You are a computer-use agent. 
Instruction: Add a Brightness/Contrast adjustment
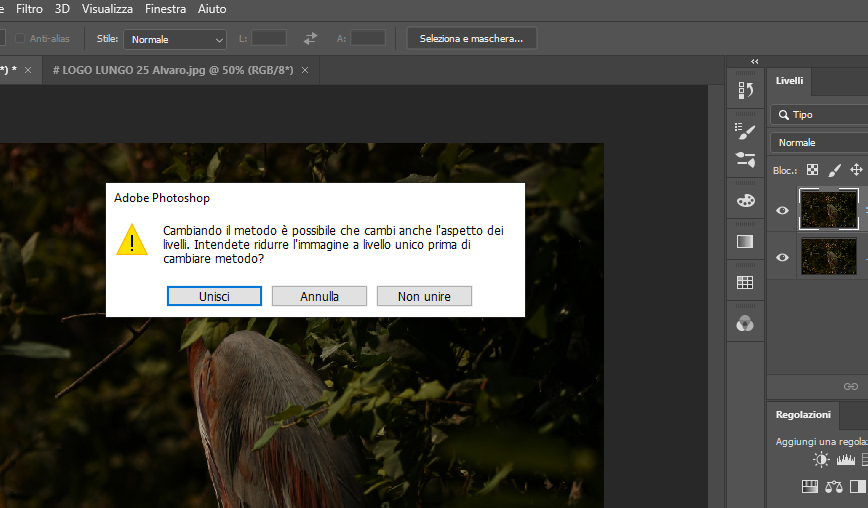821,459
